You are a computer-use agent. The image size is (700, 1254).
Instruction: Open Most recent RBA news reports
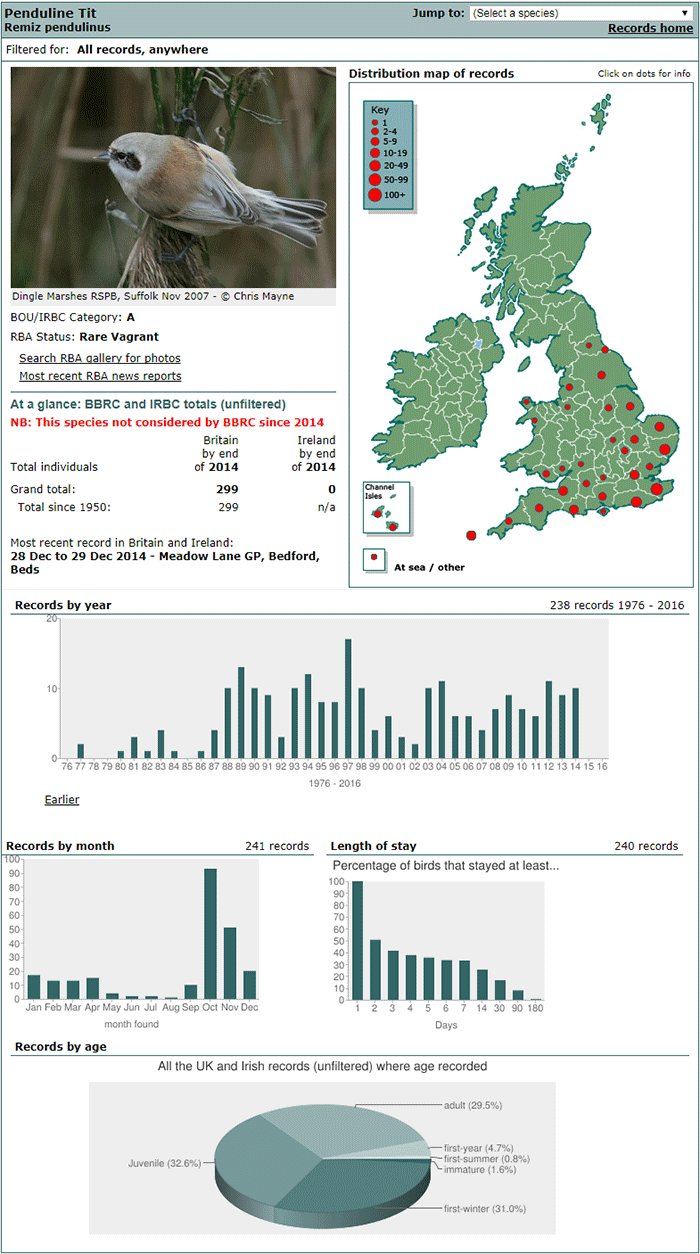pos(100,376)
